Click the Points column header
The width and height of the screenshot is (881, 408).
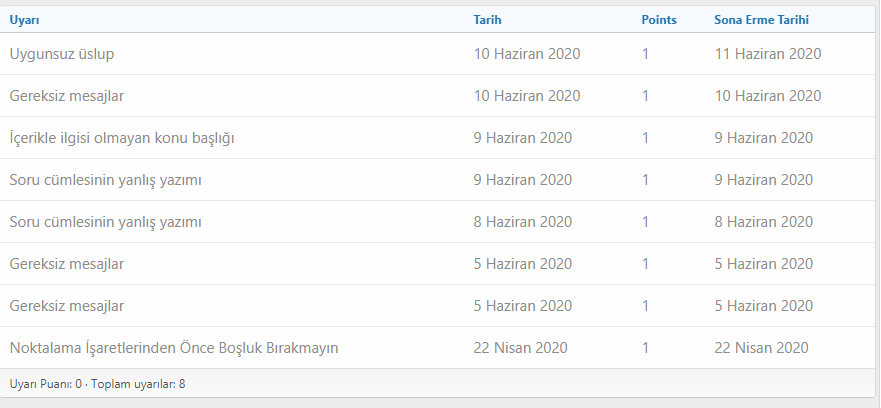tap(659, 20)
